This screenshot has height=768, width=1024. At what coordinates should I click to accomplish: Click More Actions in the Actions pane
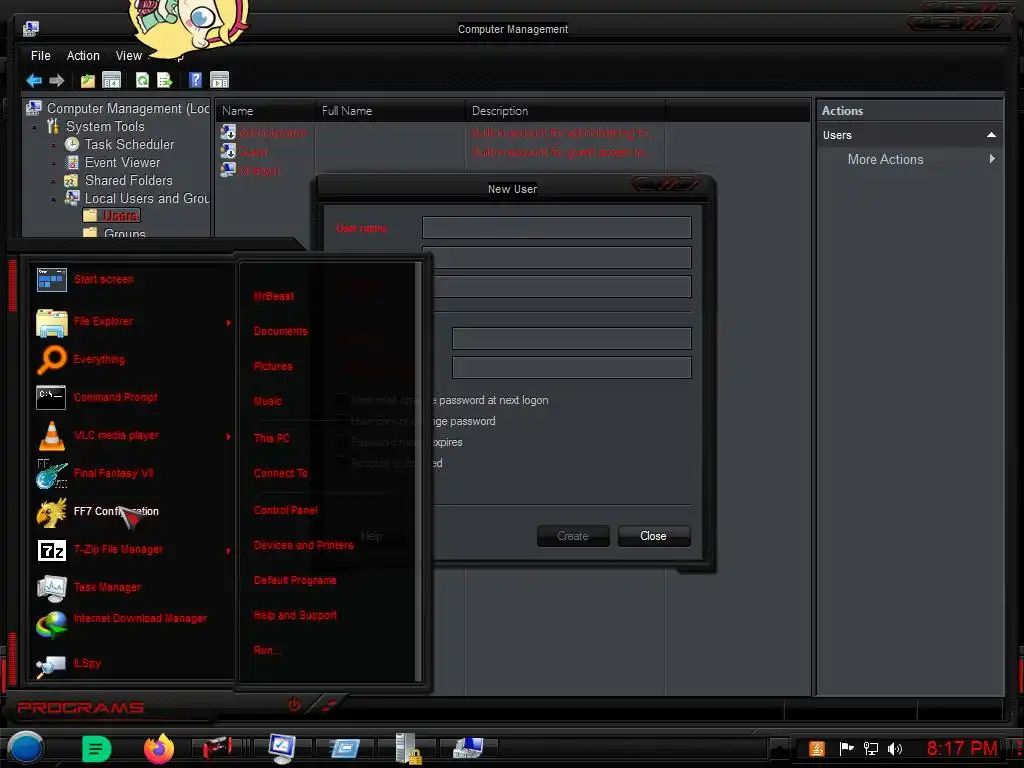click(x=885, y=159)
